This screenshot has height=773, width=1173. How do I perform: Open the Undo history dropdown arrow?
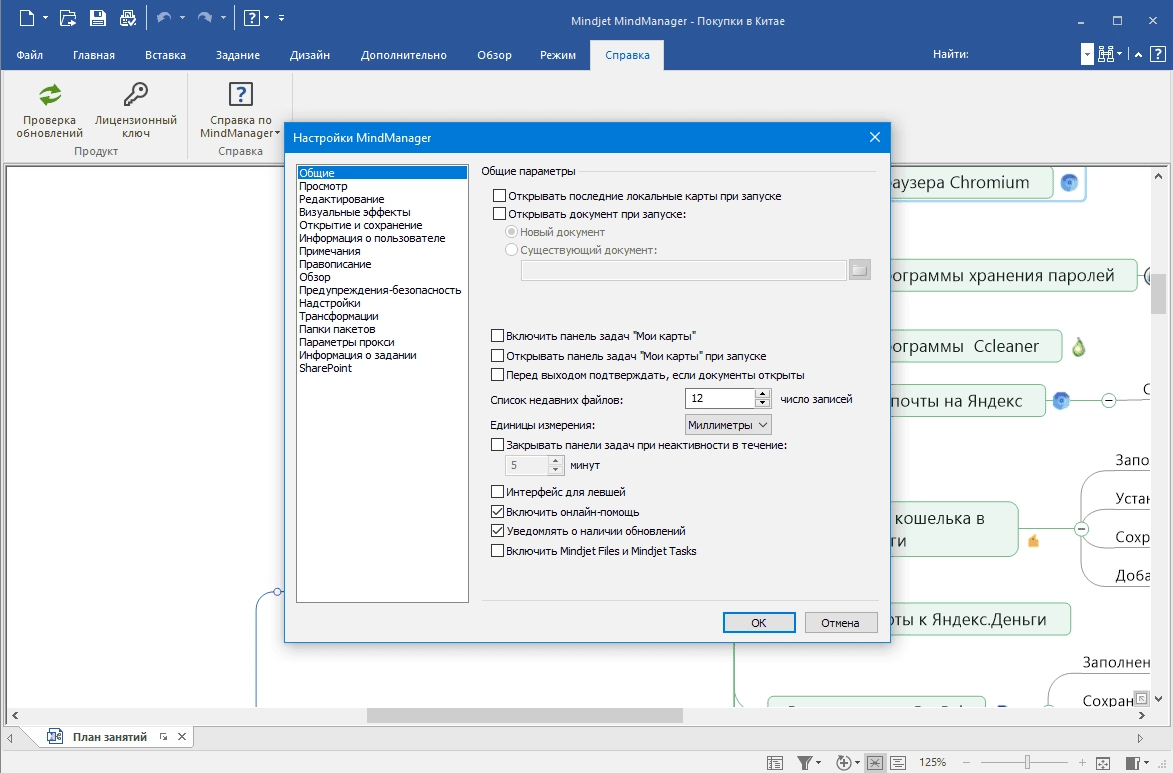(183, 18)
